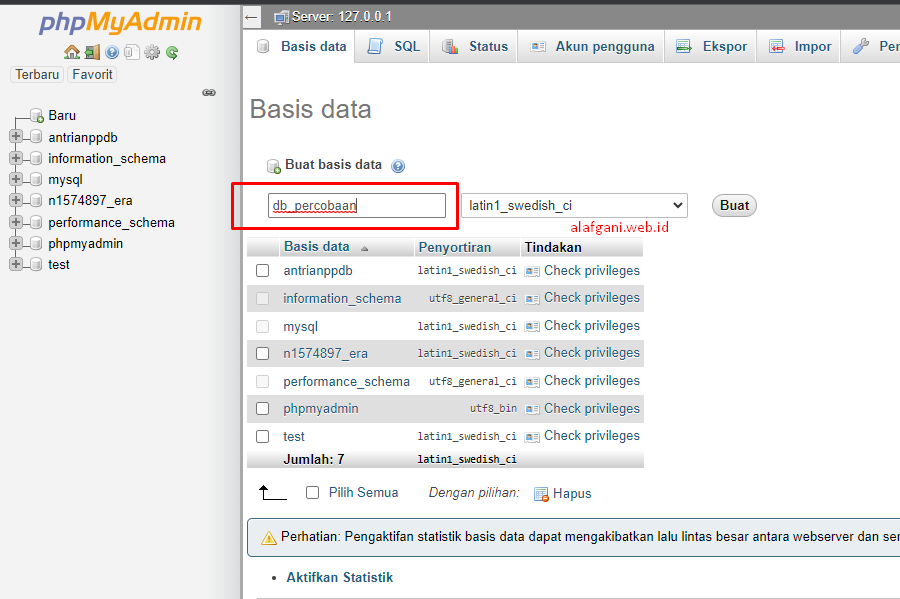Check the checkbox next to the test database
Viewport: 900px width, 599px height.
point(262,436)
